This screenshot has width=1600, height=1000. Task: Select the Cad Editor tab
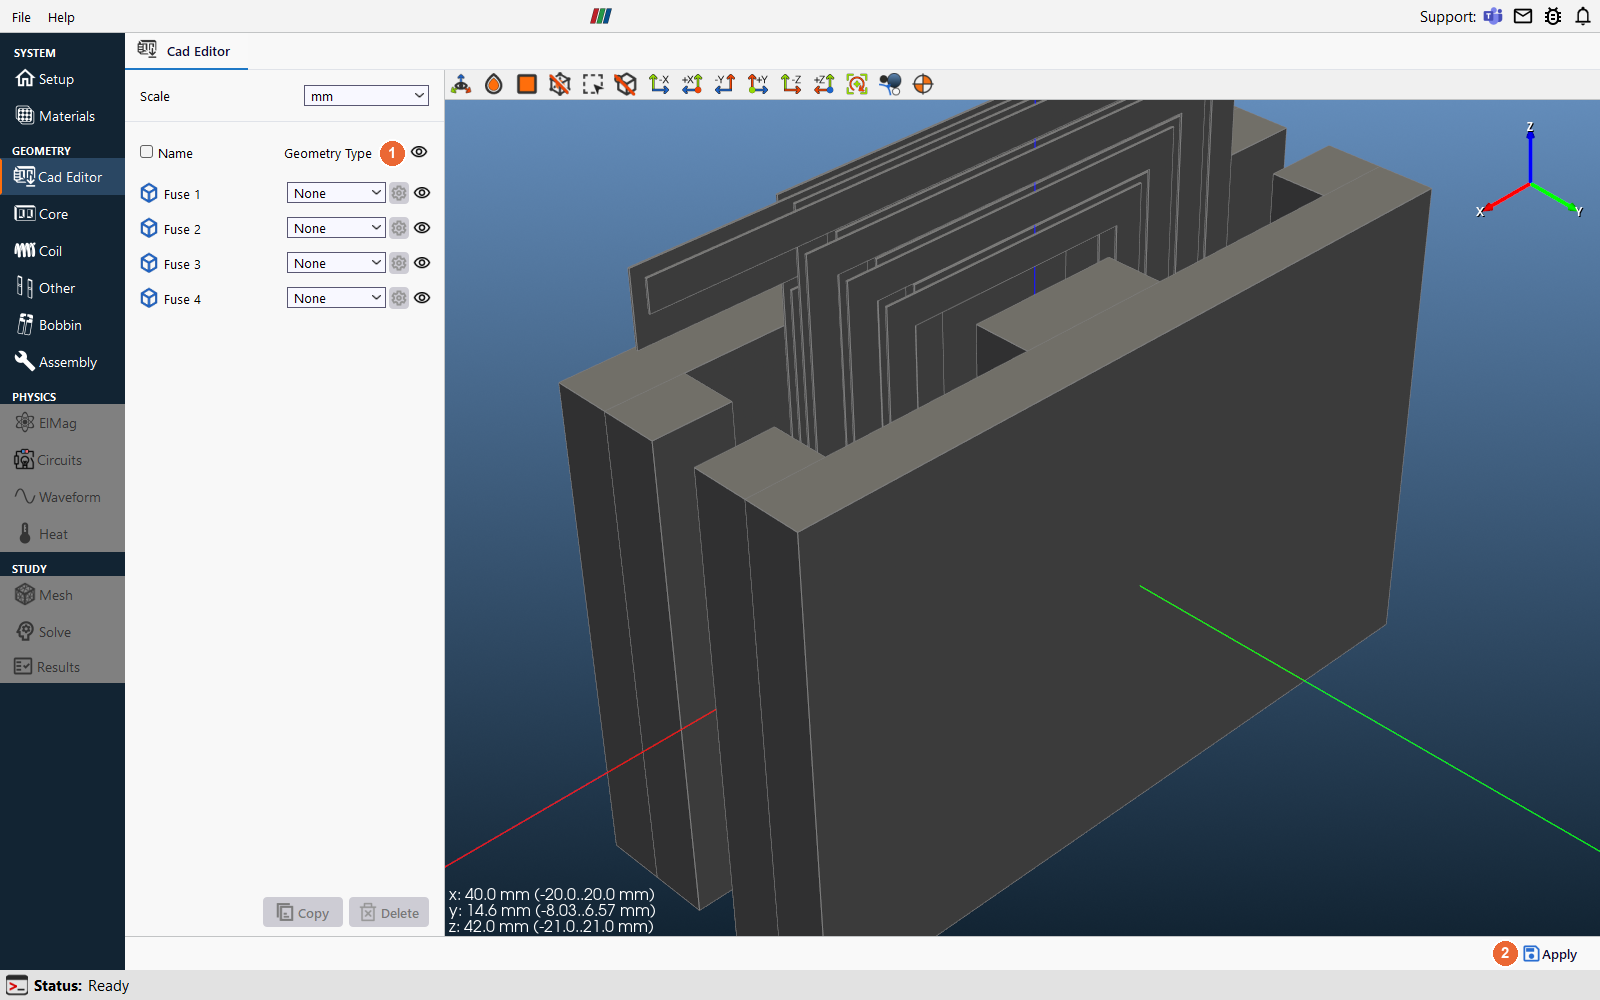coord(186,51)
